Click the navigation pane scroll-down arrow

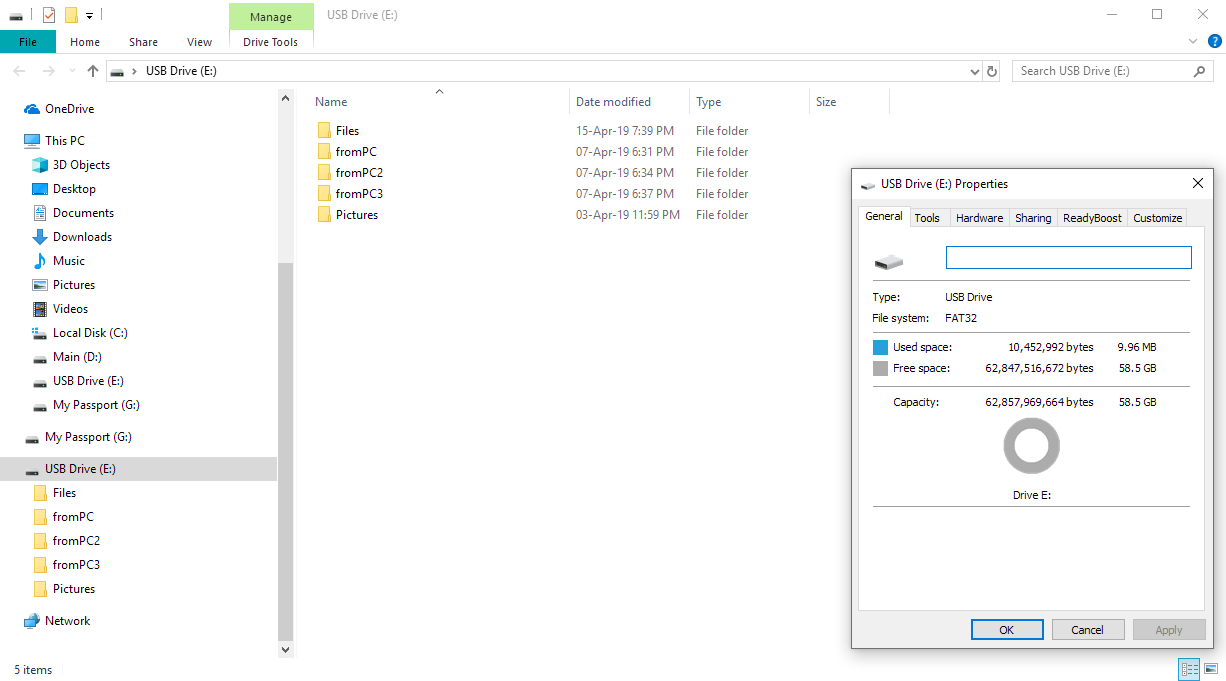[x=285, y=649]
